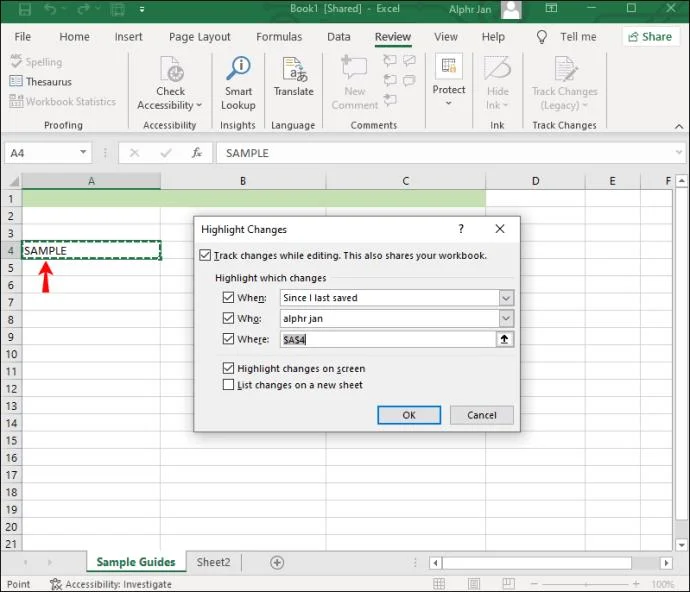The width and height of the screenshot is (690, 592).
Task: Click the Redo arrow icon
Action: 83,9
